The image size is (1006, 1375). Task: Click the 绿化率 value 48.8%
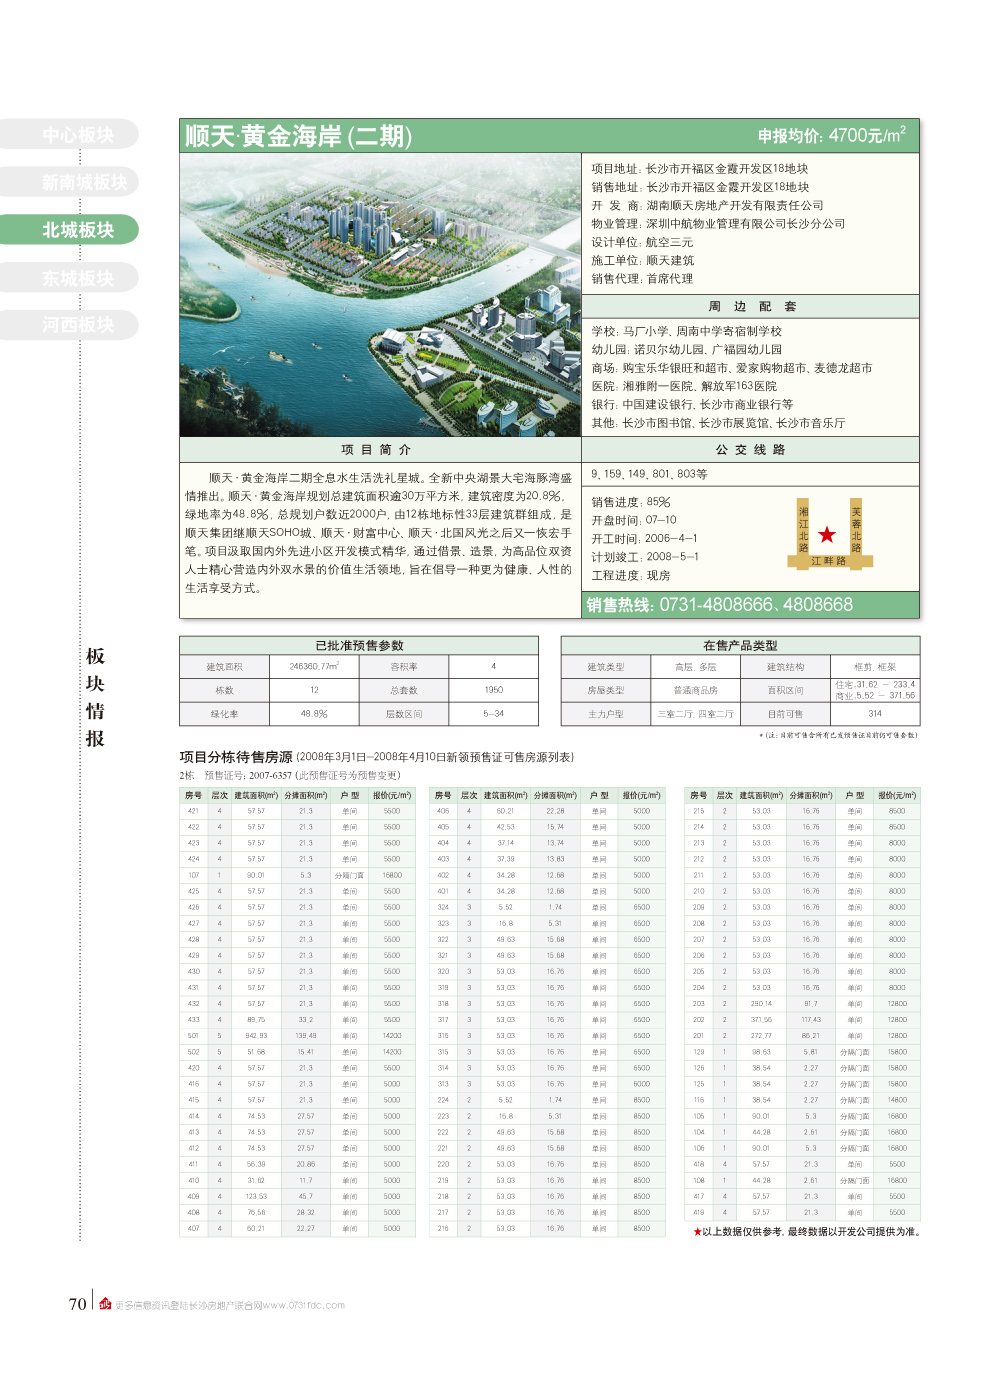pyautogui.click(x=314, y=714)
